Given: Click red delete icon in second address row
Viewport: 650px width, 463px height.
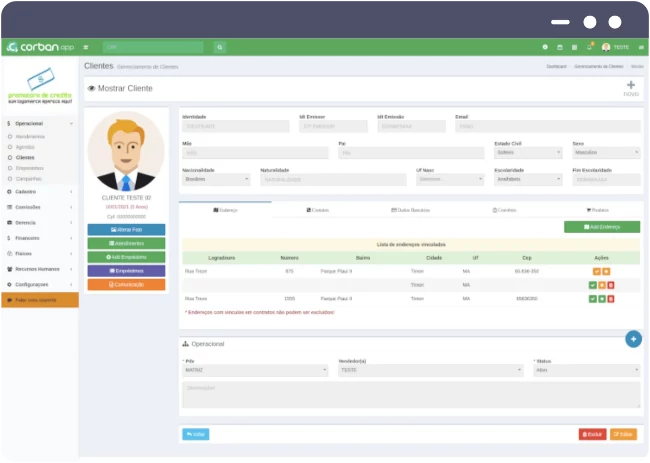Looking at the screenshot, I should coord(611,285).
